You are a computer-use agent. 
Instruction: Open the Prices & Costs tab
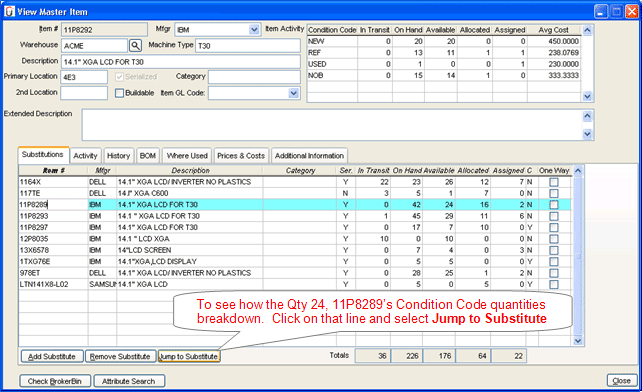click(241, 156)
